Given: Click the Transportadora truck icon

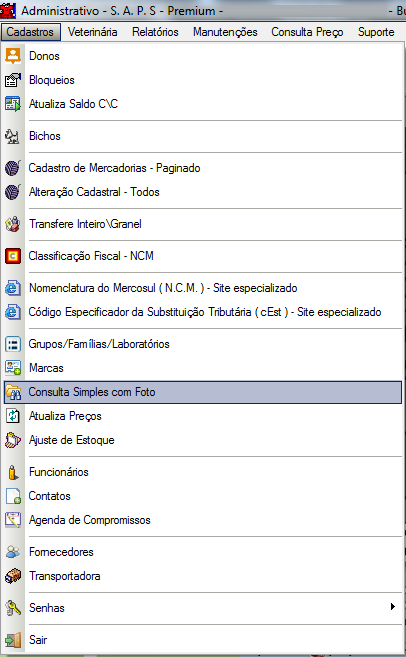Looking at the screenshot, I should 13,576.
